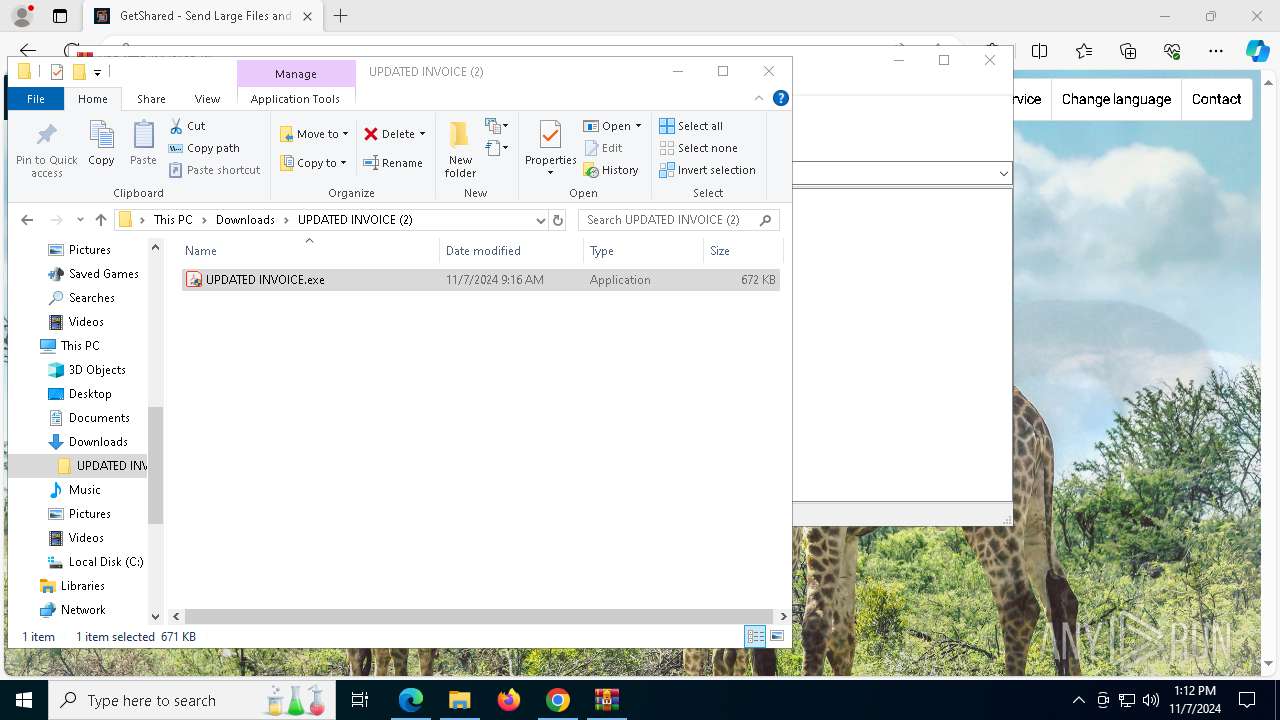
Task: Open Copy to dropdown
Action: pyautogui.click(x=313, y=163)
